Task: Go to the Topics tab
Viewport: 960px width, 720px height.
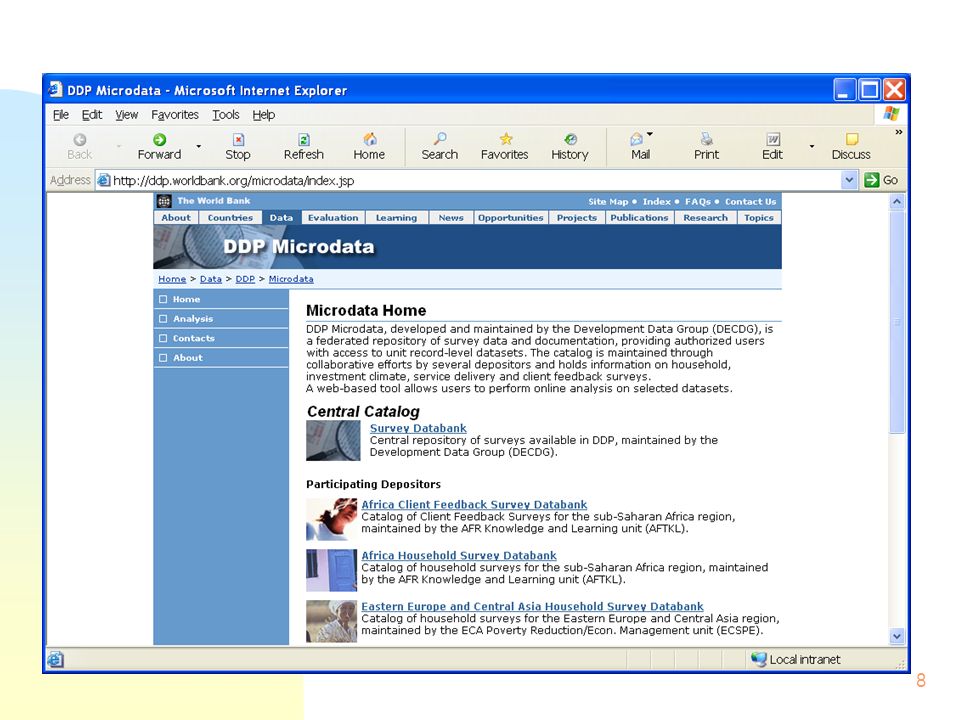Action: pos(759,217)
